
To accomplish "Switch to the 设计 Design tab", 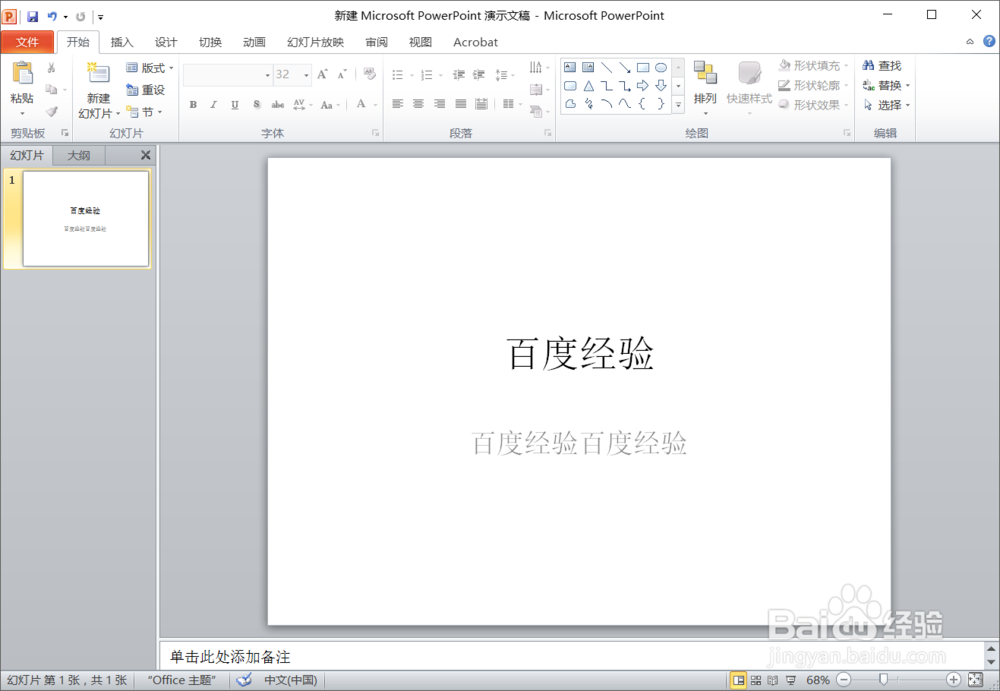I will click(x=166, y=42).
